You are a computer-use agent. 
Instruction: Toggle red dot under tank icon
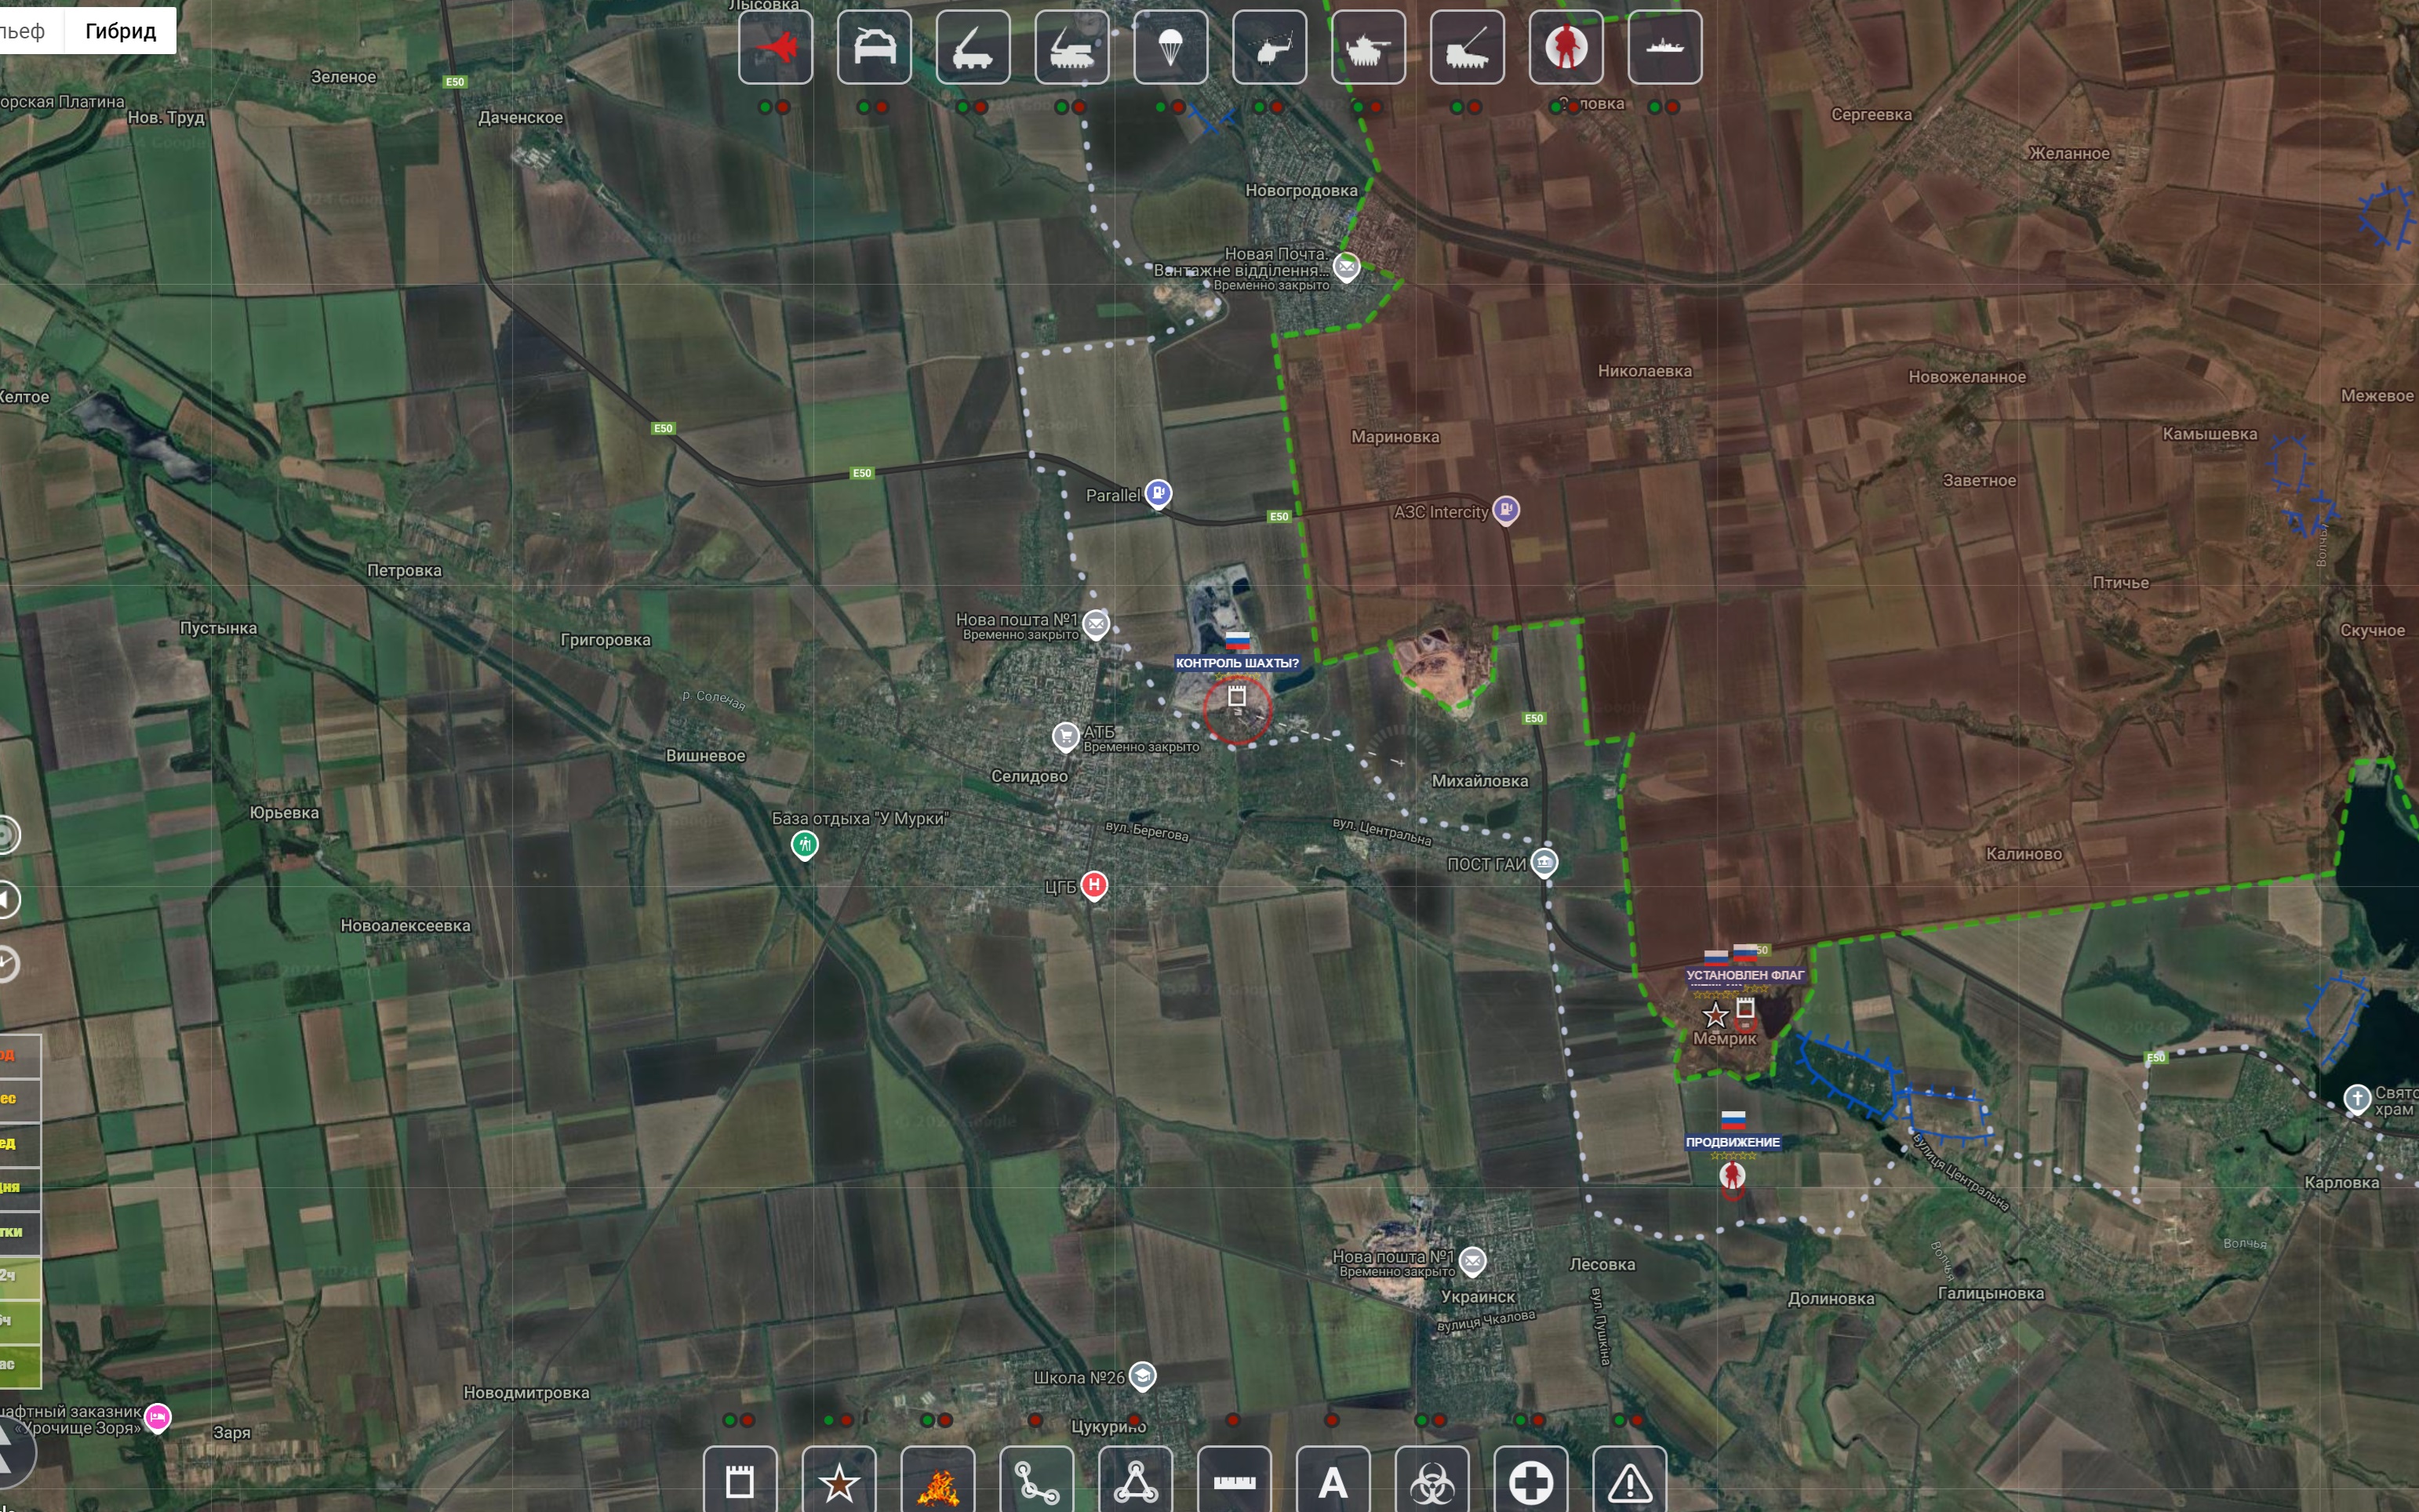click(x=1377, y=107)
